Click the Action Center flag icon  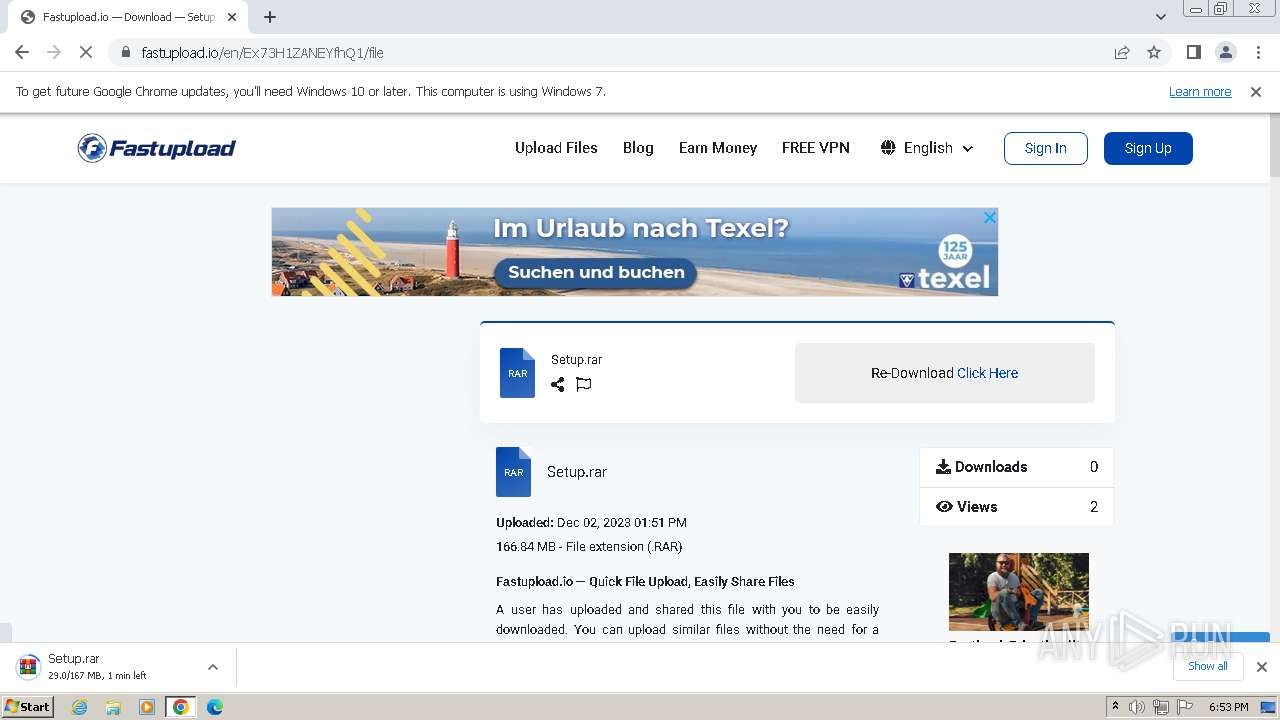tap(1183, 707)
